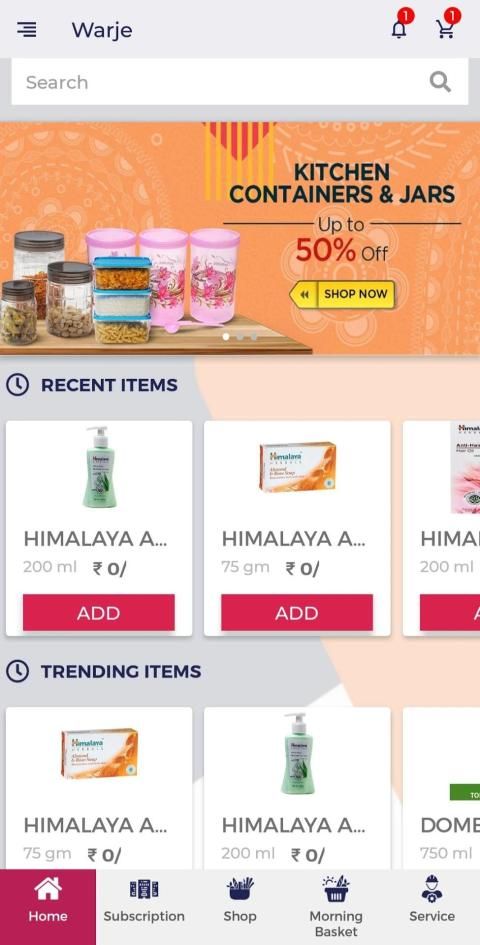Add Himalaya 200 ml recent item
The image size is (480, 945).
[99, 612]
